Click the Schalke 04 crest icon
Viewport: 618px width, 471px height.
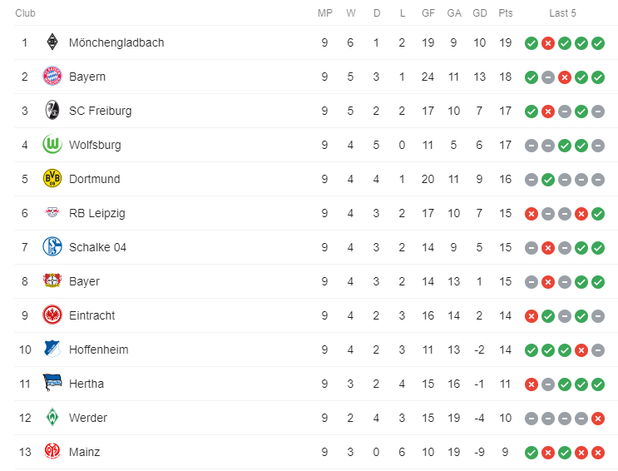52,247
